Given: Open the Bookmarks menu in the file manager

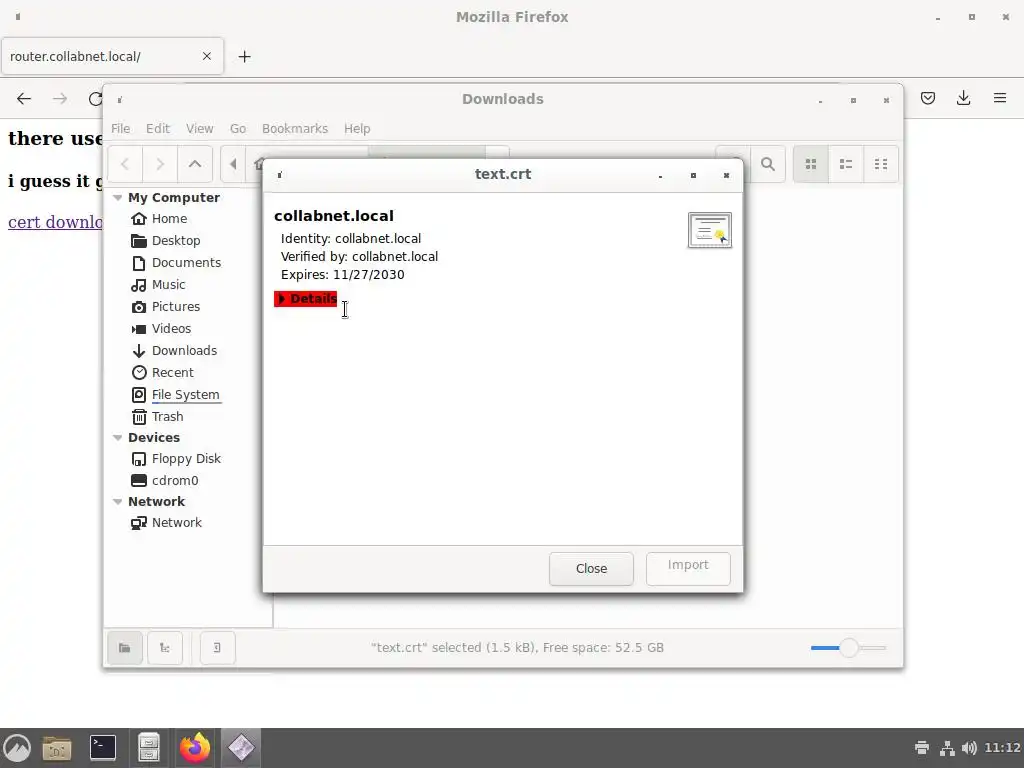Looking at the screenshot, I should click(x=295, y=129).
